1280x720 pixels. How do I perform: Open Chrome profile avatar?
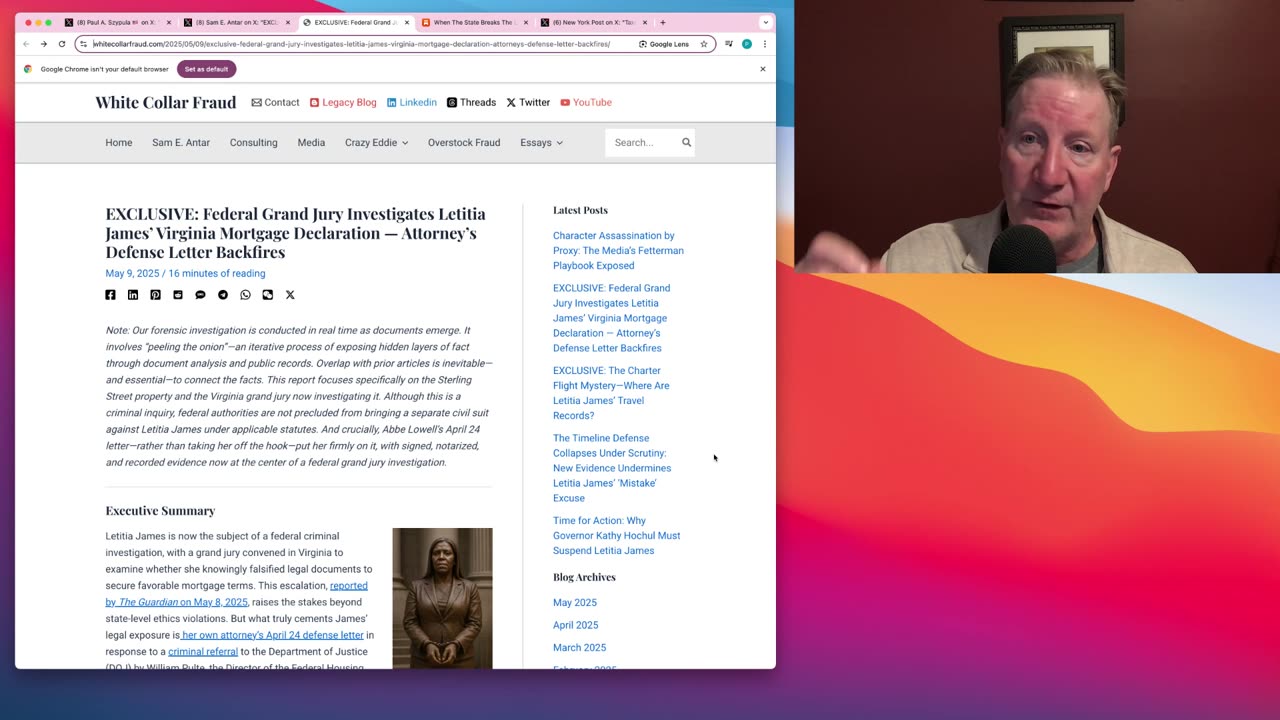(x=747, y=44)
